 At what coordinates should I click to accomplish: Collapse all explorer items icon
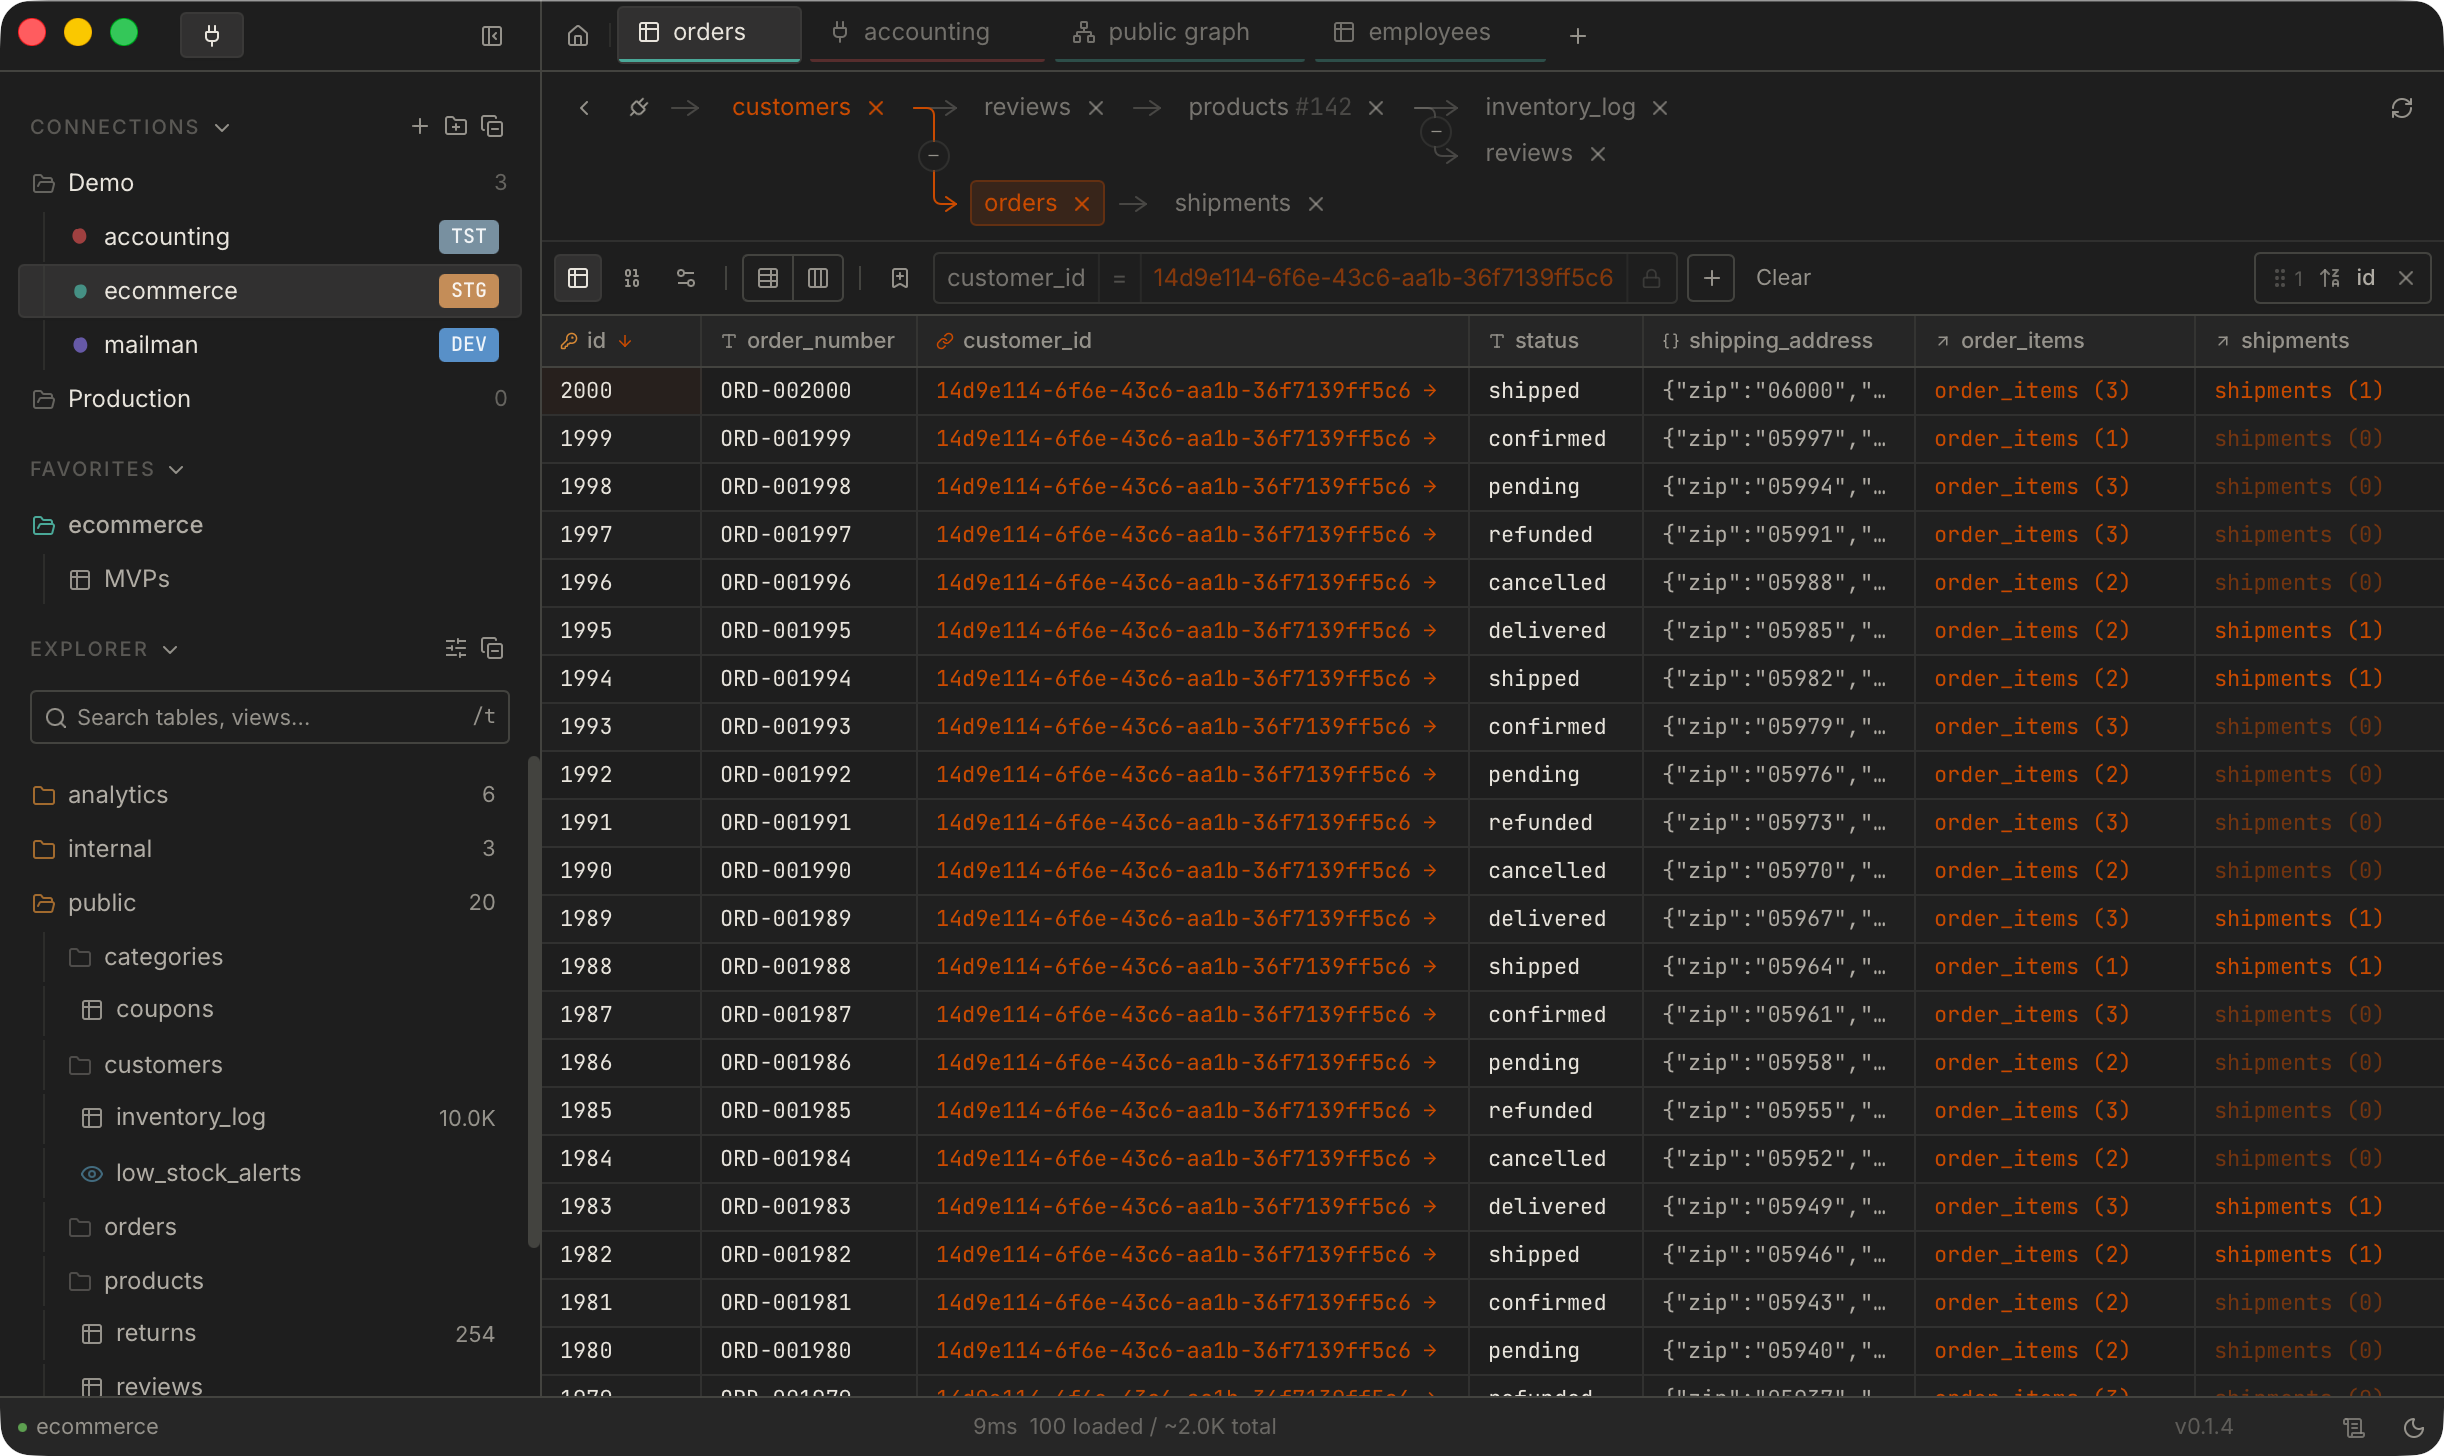tap(492, 648)
